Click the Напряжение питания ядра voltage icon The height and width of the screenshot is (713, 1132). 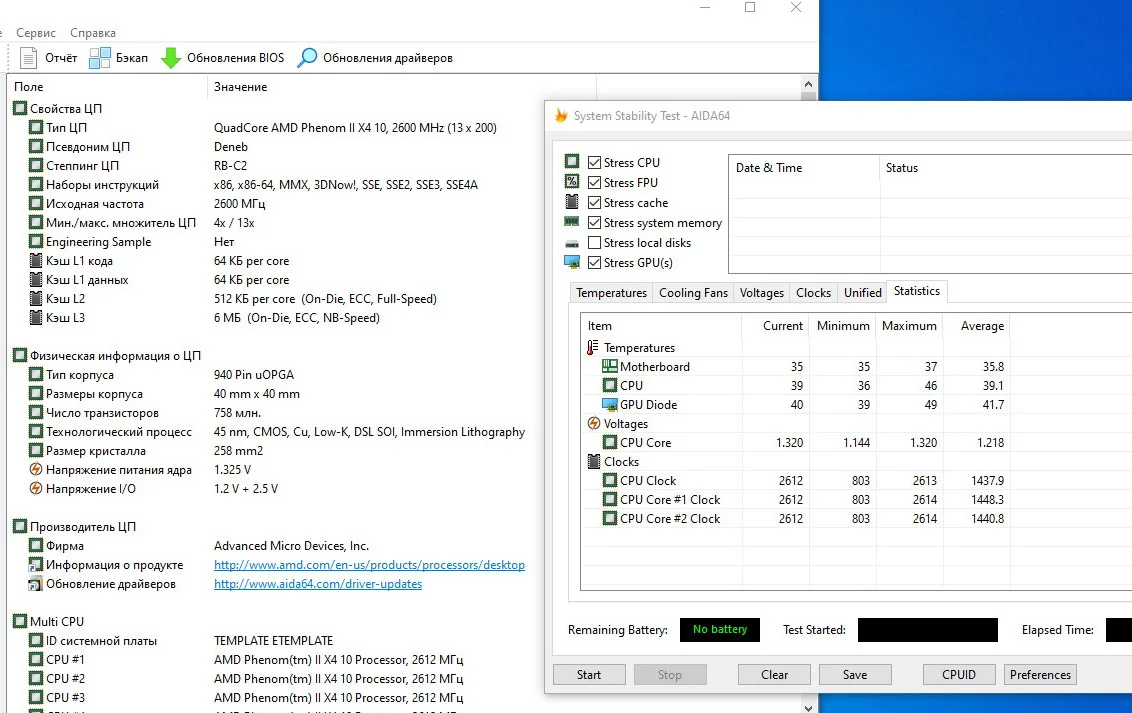(36, 470)
